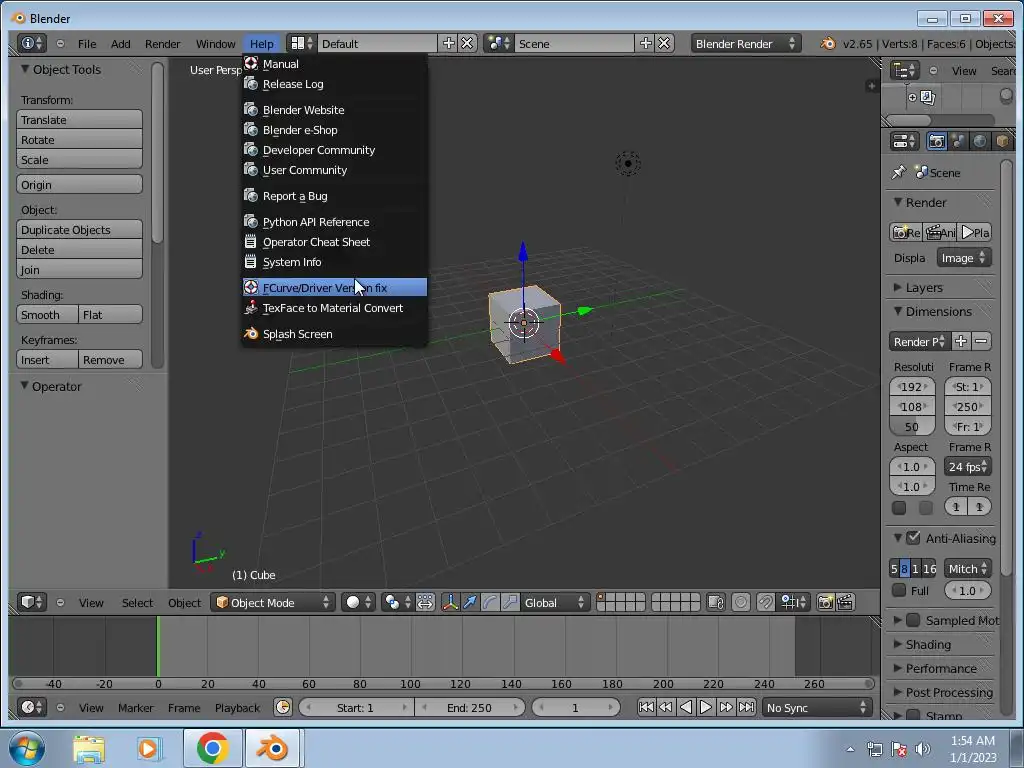
Task: Click the End: 250 frame field
Action: coord(470,707)
